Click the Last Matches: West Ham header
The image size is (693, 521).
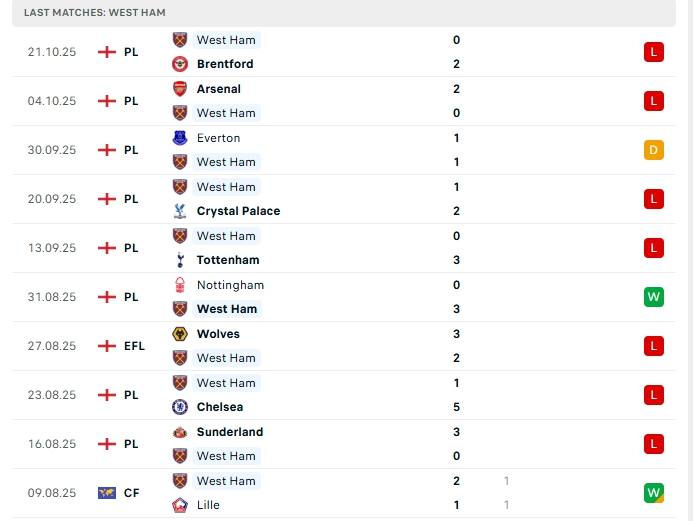(95, 12)
